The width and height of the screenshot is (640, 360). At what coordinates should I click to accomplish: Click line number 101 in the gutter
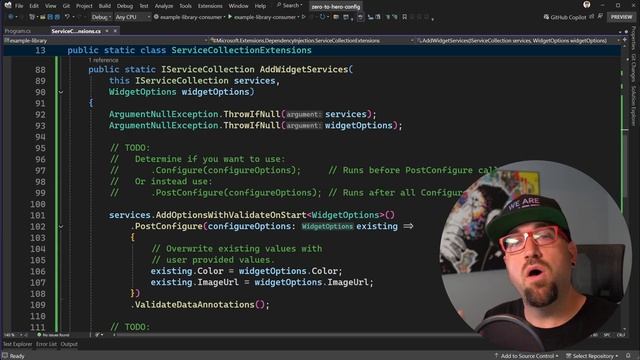tap(38, 215)
